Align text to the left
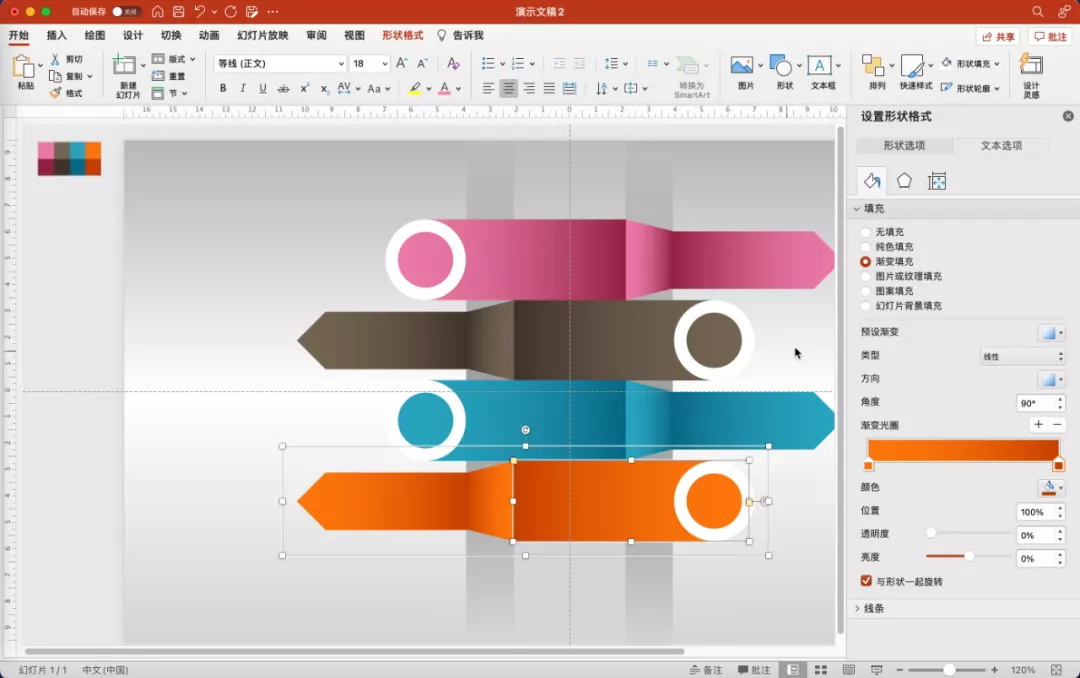This screenshot has width=1080, height=678. tap(488, 88)
